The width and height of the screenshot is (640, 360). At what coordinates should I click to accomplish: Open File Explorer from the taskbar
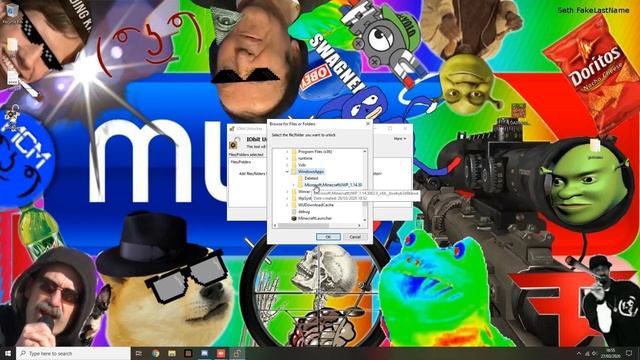pos(172,353)
